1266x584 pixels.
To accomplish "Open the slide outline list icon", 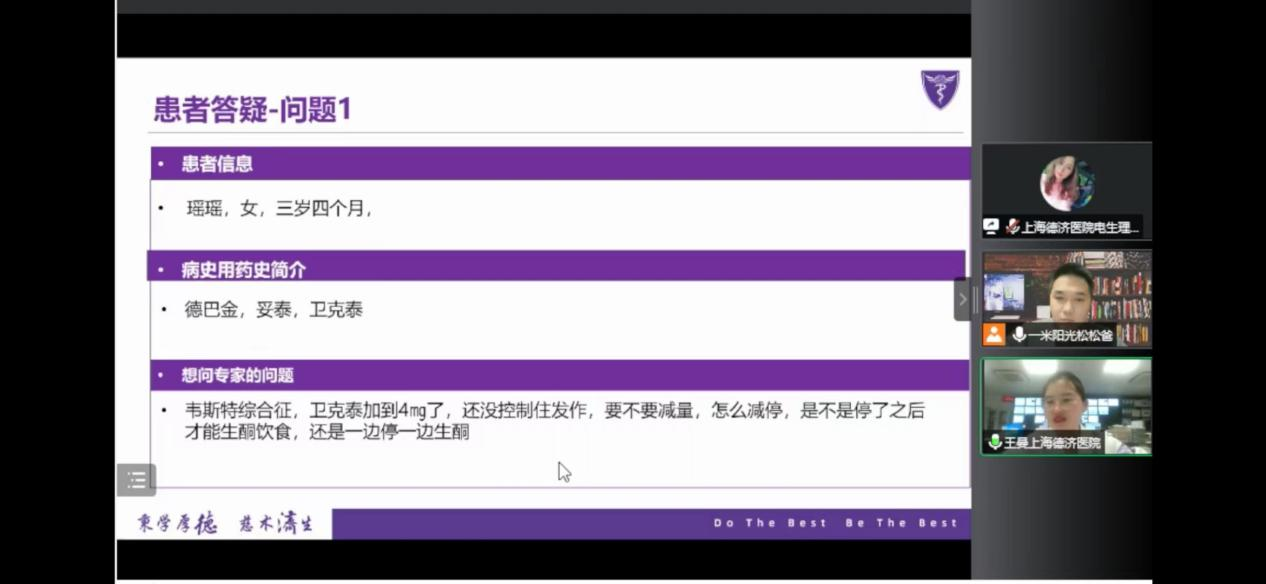I will pyautogui.click(x=136, y=480).
